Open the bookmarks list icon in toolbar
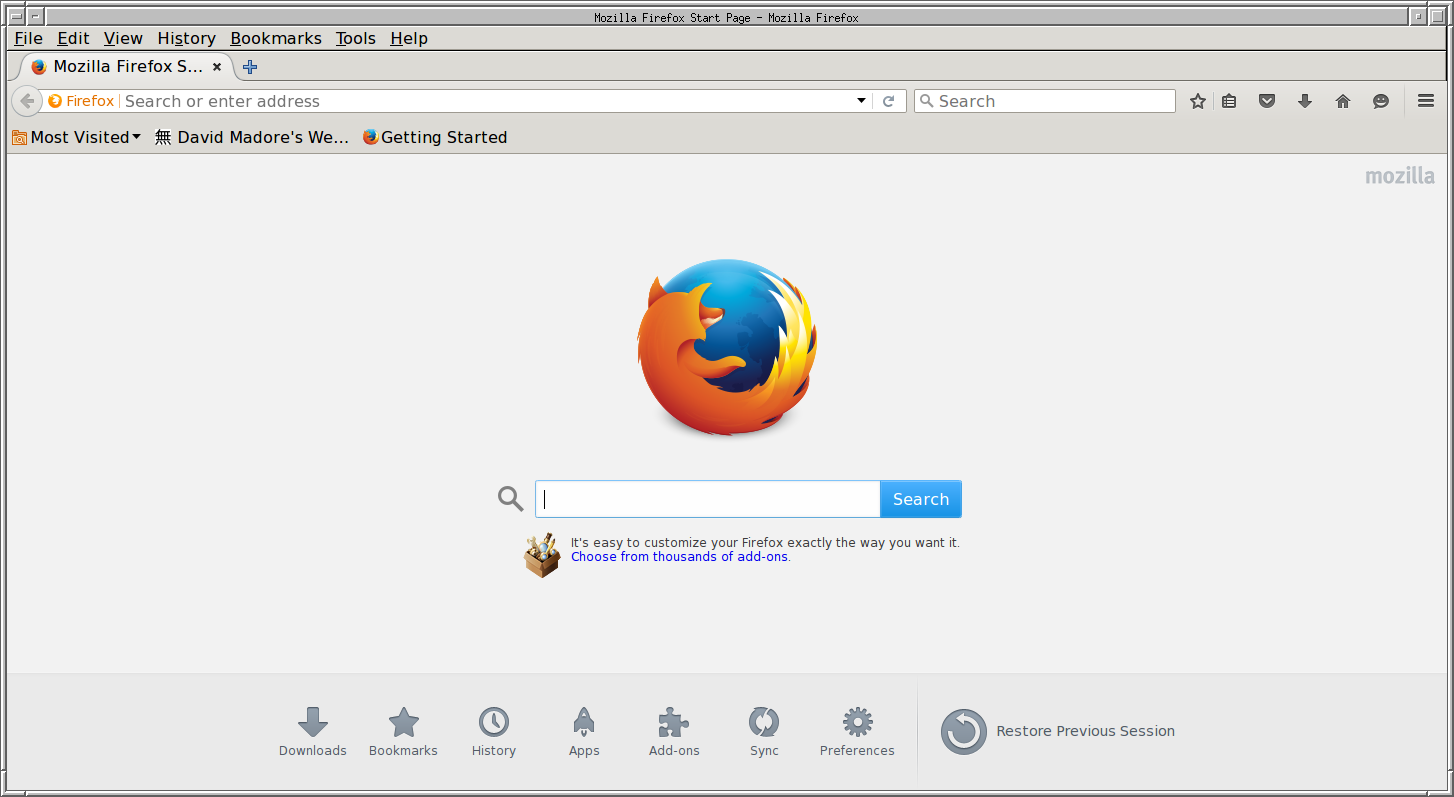This screenshot has height=797, width=1454. tap(1229, 101)
